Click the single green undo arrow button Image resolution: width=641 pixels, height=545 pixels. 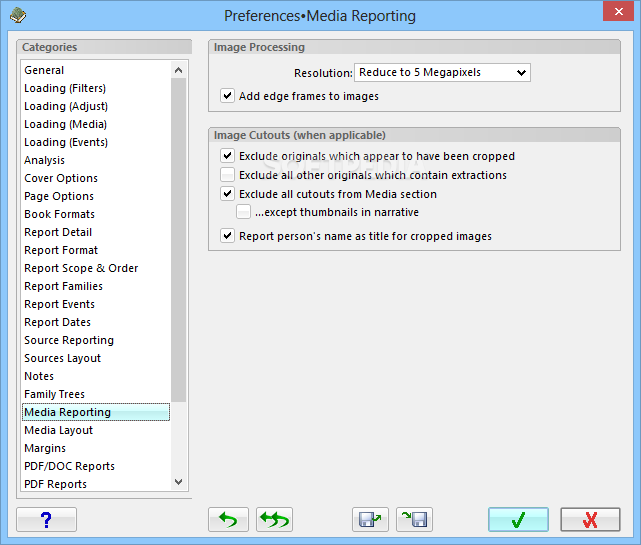[228, 519]
